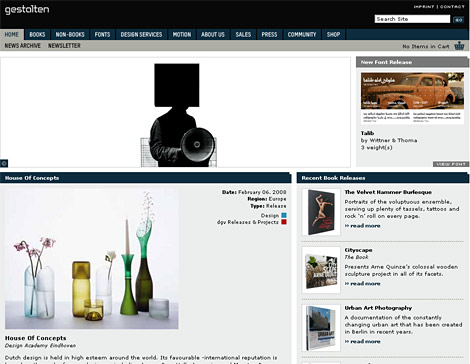
Task: Open the News Archive submenu link
Action: click(23, 46)
